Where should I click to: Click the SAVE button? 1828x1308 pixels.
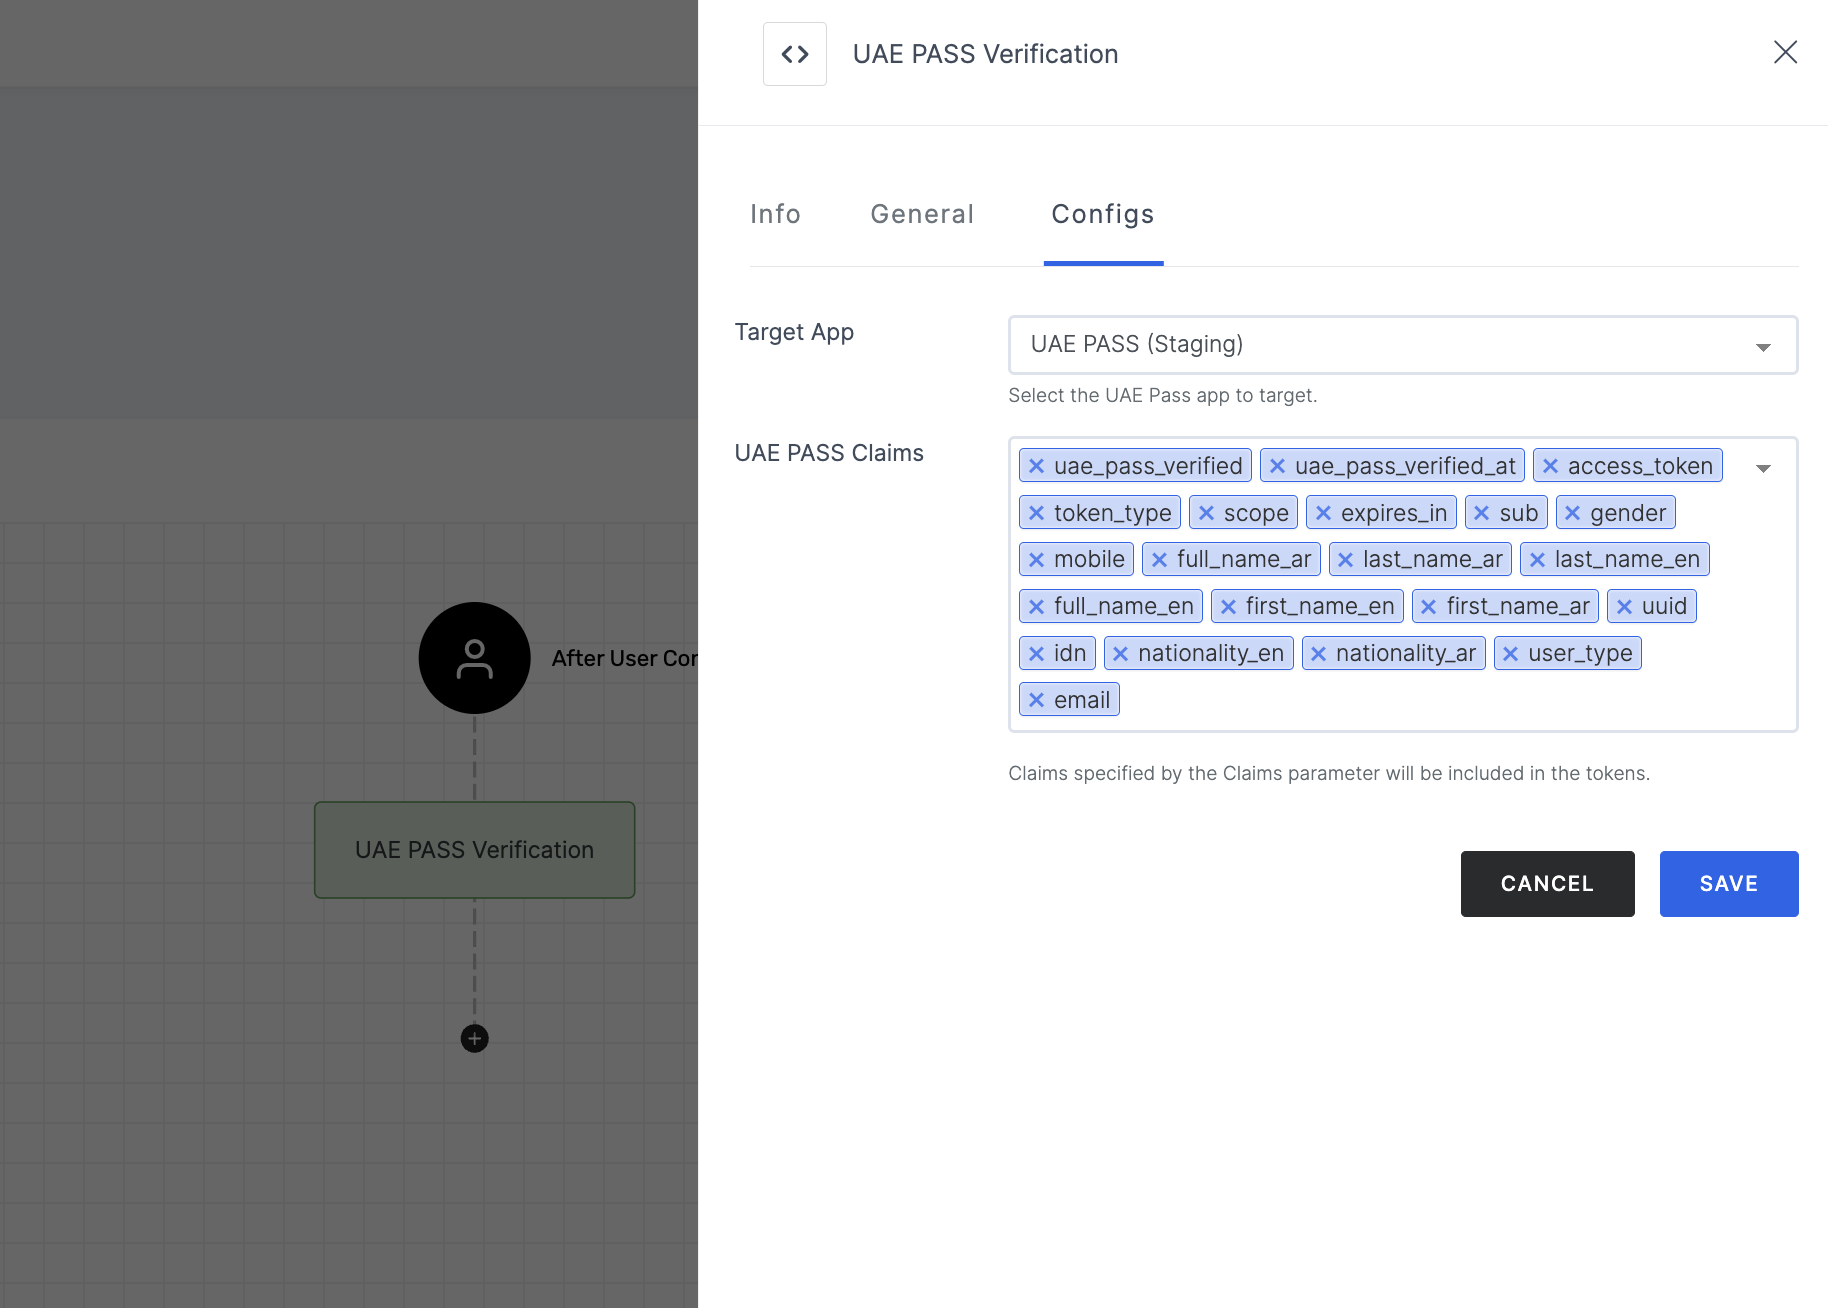click(1729, 884)
